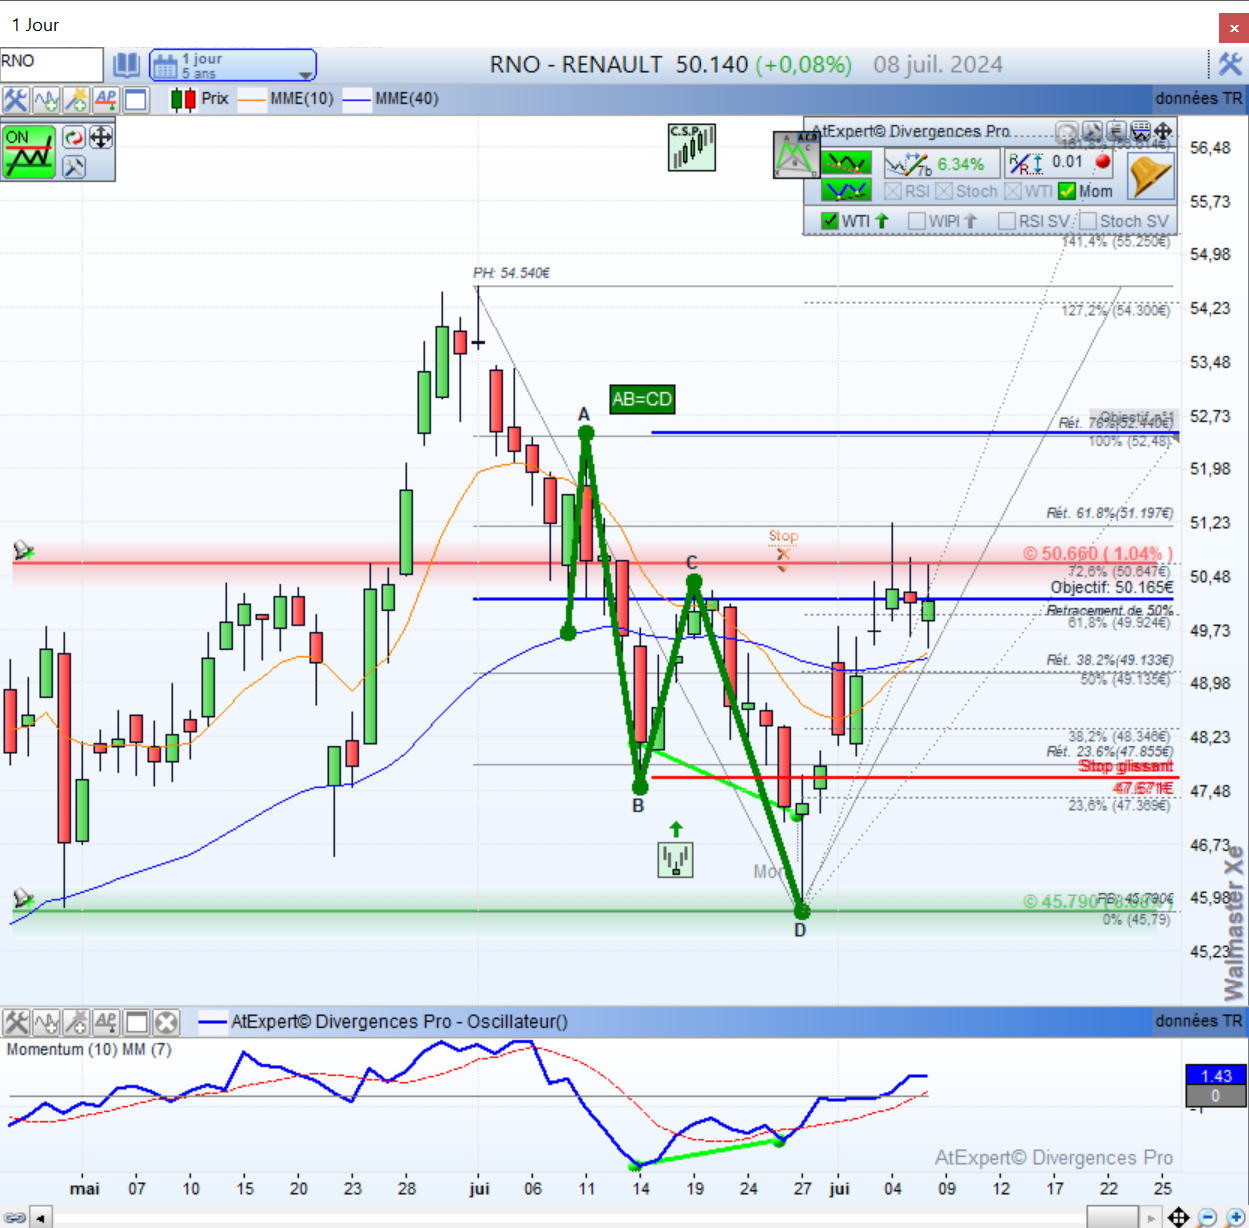1249x1228 pixels.
Task: Click the golden bell alert icon
Action: (x=1150, y=177)
